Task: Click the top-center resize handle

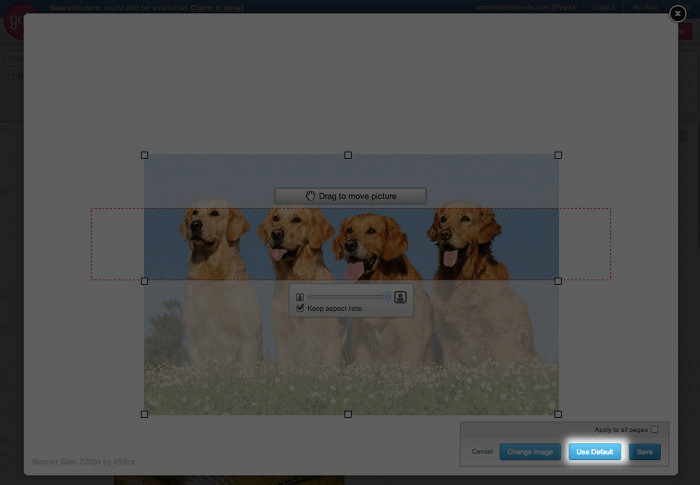Action: (x=348, y=155)
